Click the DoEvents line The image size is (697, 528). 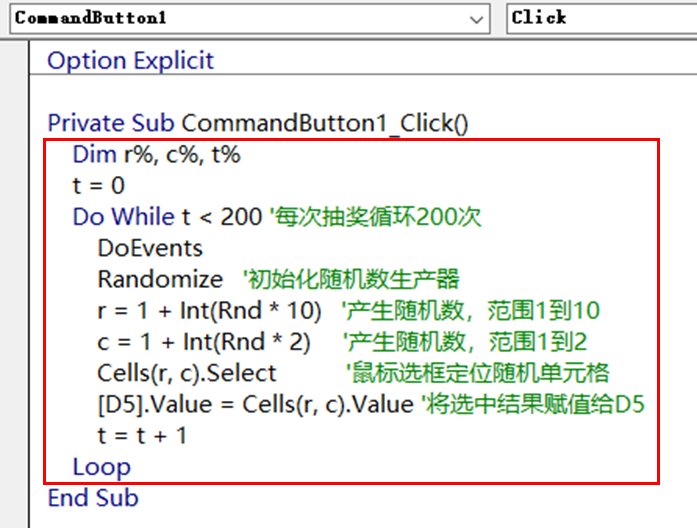(150, 248)
